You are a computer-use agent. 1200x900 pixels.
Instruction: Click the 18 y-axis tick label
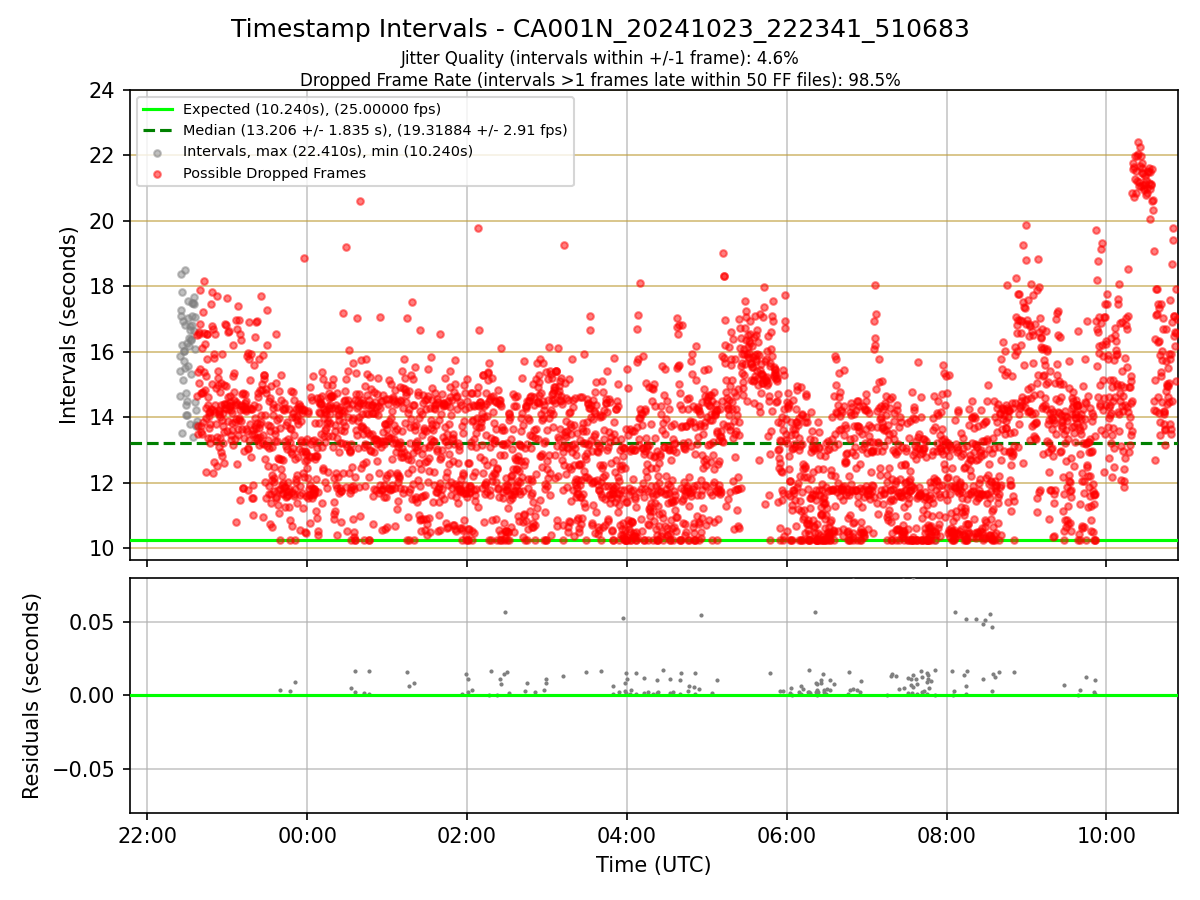tap(102, 286)
